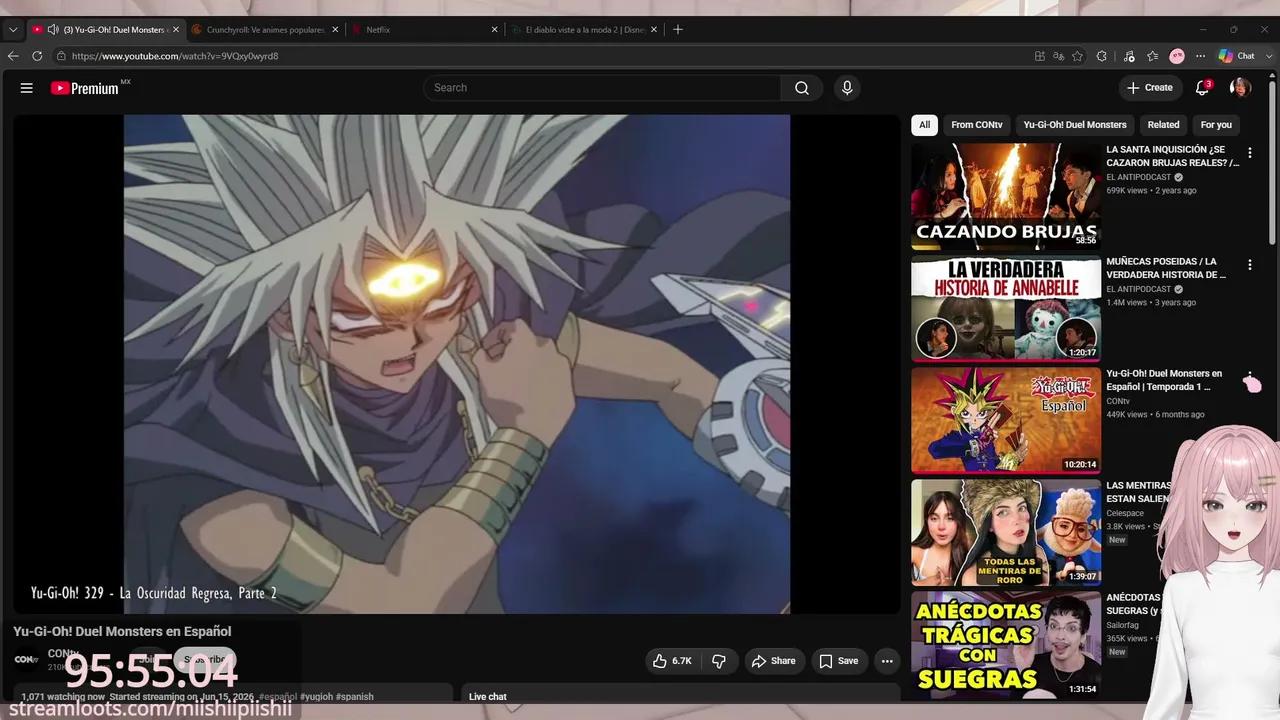Expand the tab search dropdown arrow

(13, 30)
